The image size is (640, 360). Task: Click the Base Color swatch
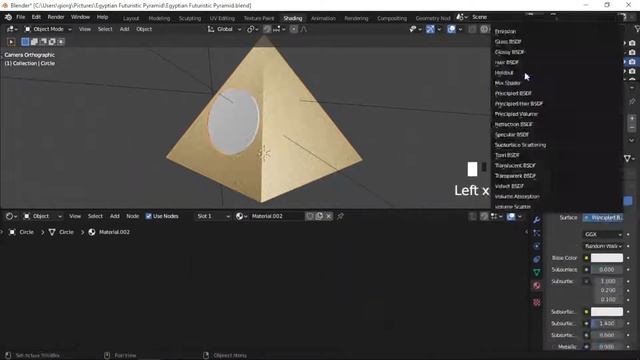pyautogui.click(x=607, y=258)
